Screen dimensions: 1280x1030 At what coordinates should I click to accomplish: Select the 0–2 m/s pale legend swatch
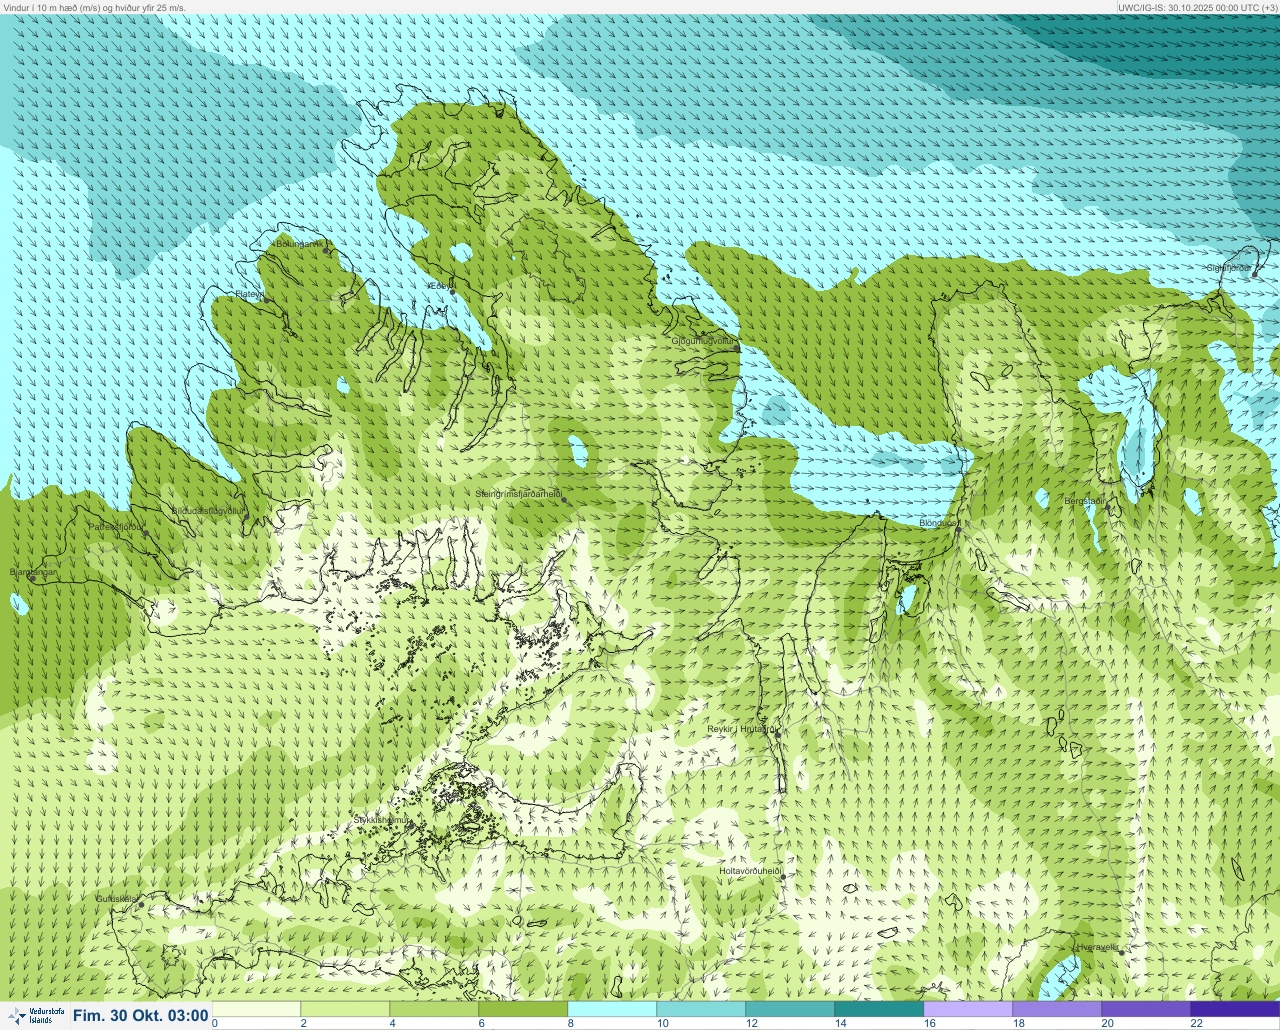pyautogui.click(x=256, y=1009)
